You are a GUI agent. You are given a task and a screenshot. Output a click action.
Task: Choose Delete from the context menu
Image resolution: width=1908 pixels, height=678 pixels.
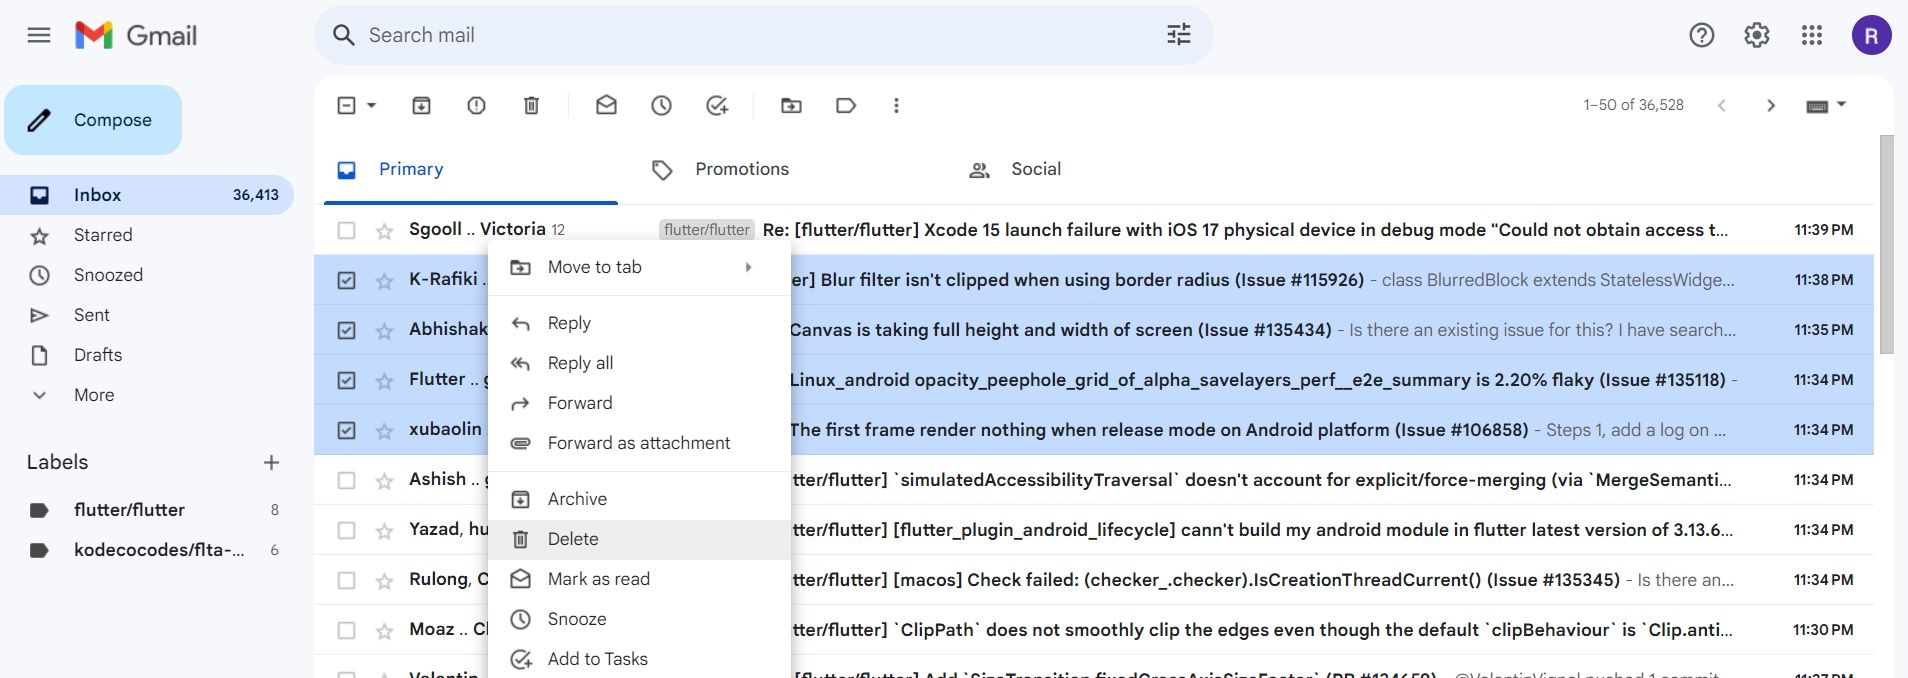[x=639, y=539]
